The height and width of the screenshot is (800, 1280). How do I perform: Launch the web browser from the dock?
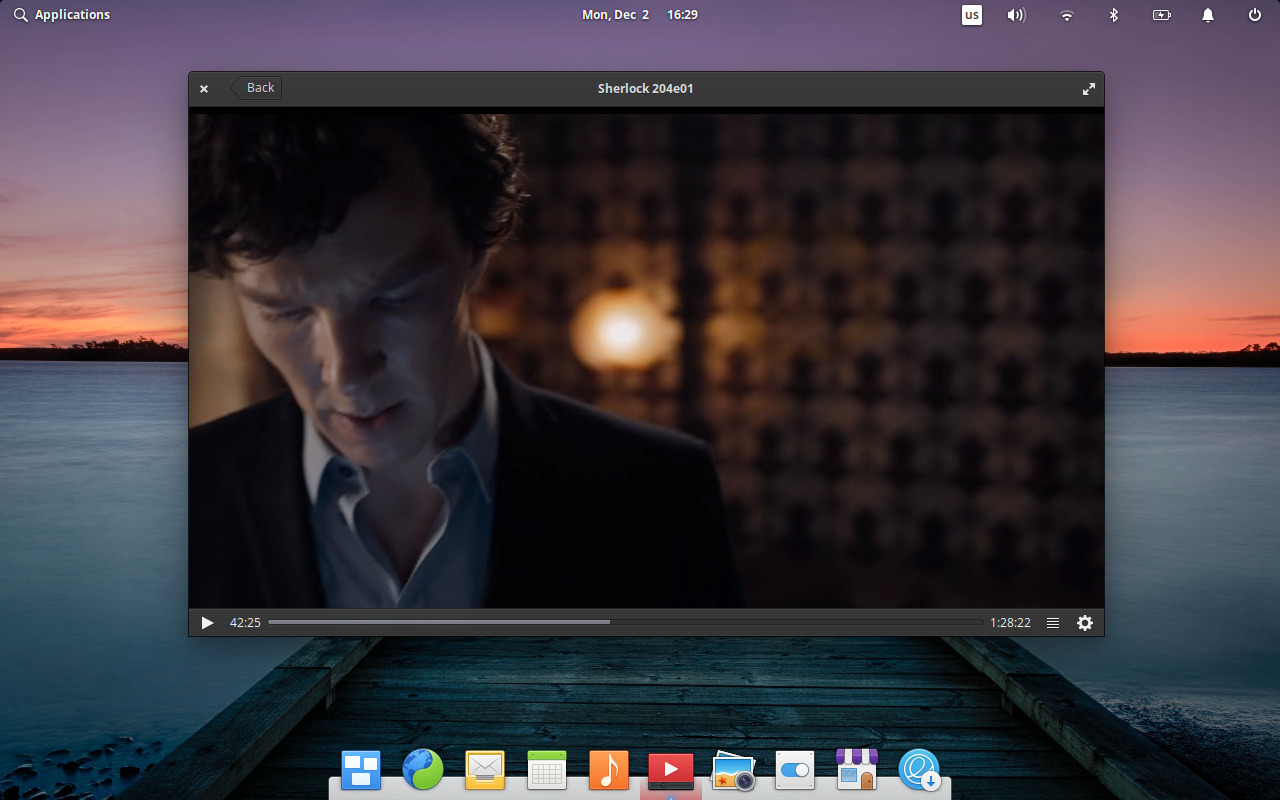click(423, 770)
